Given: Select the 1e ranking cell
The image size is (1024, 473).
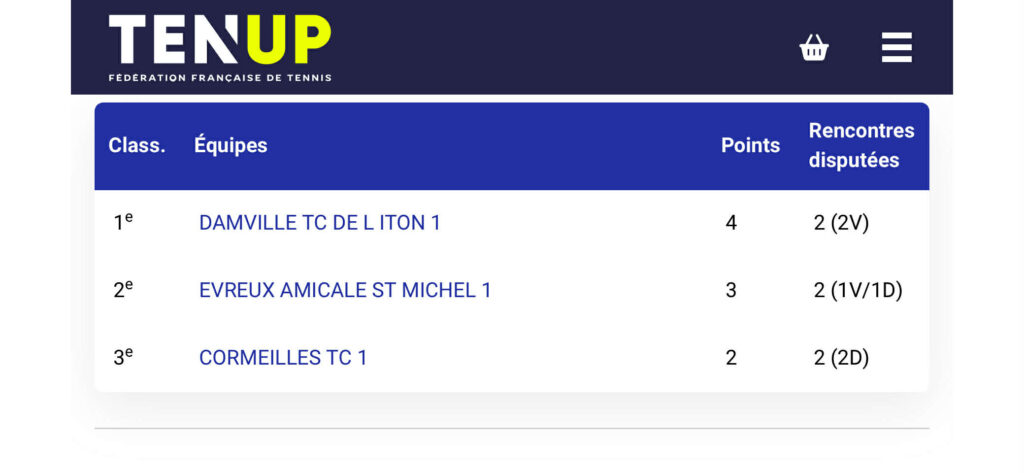Looking at the screenshot, I should click(x=123, y=222).
